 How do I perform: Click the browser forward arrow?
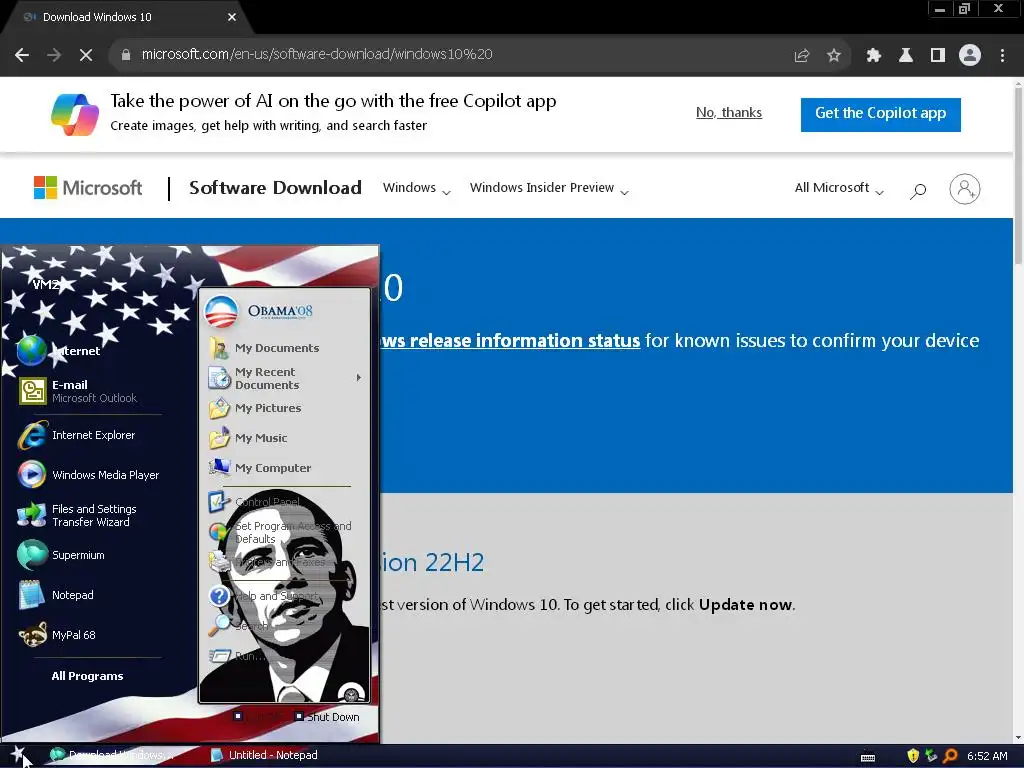[54, 55]
